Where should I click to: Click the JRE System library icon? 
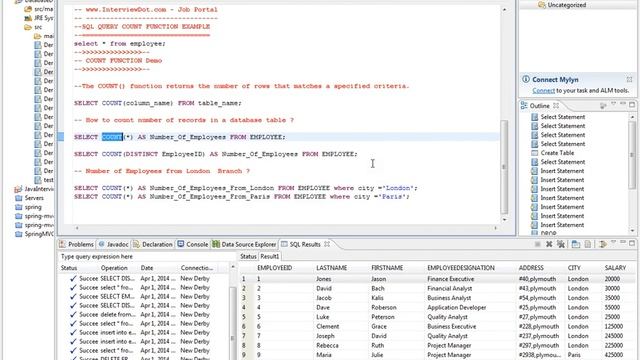point(28,18)
